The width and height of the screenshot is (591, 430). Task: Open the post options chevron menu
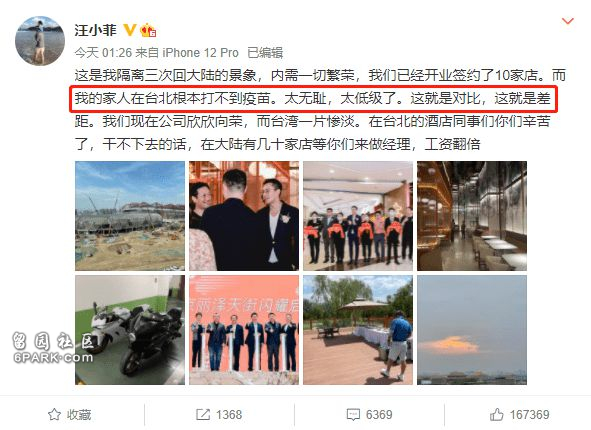click(568, 21)
